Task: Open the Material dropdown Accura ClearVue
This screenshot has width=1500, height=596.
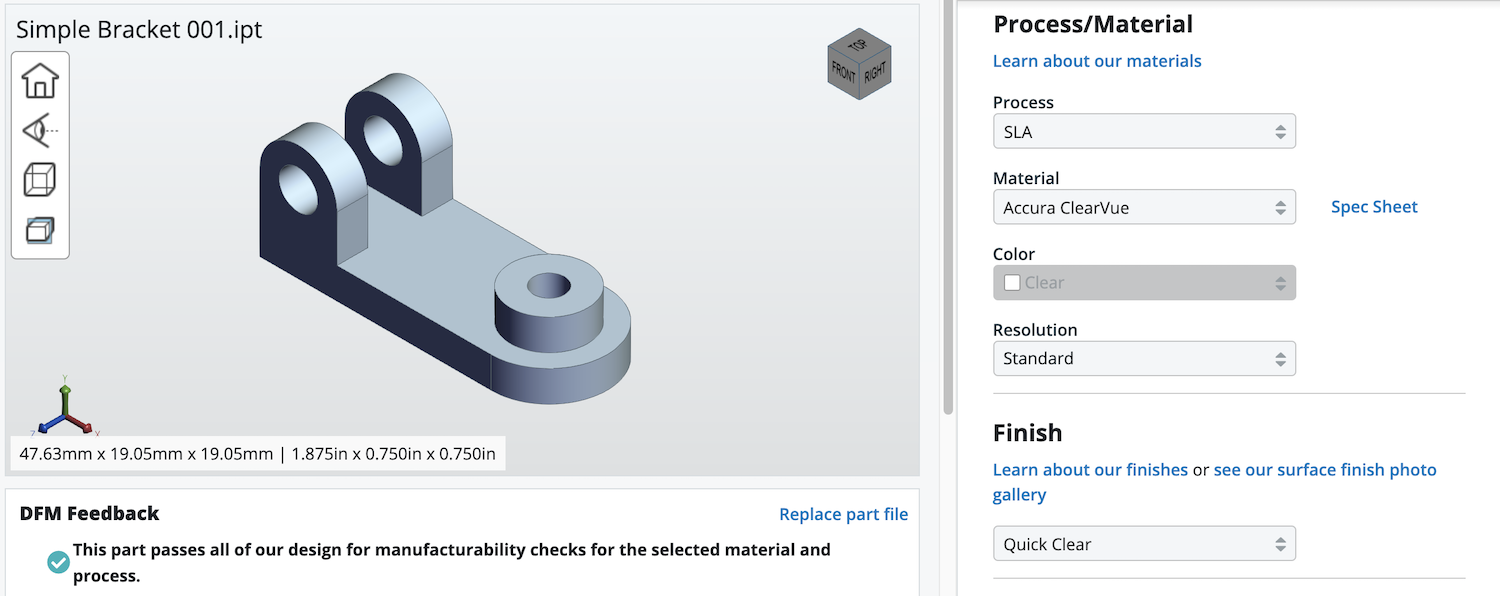Action: 1144,208
